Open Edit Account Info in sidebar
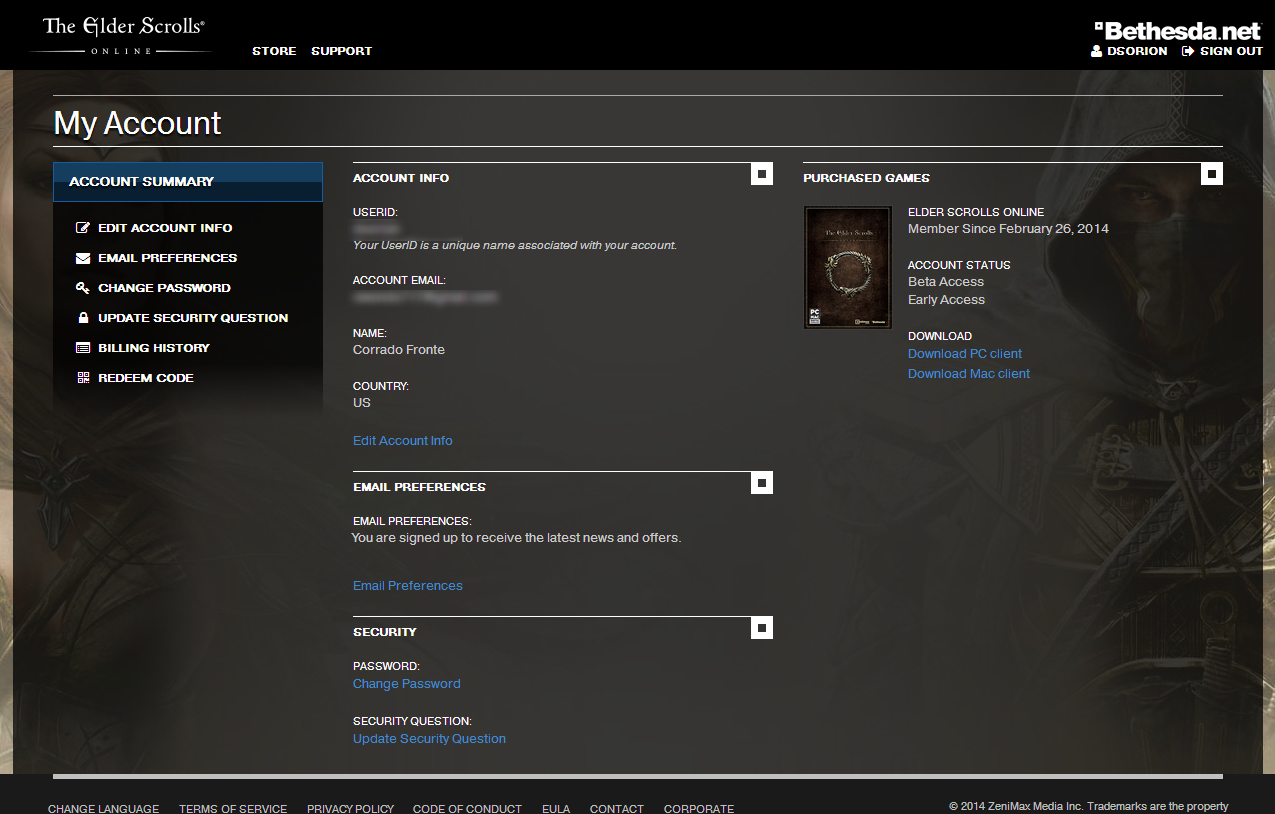The height and width of the screenshot is (814, 1275). pos(165,228)
